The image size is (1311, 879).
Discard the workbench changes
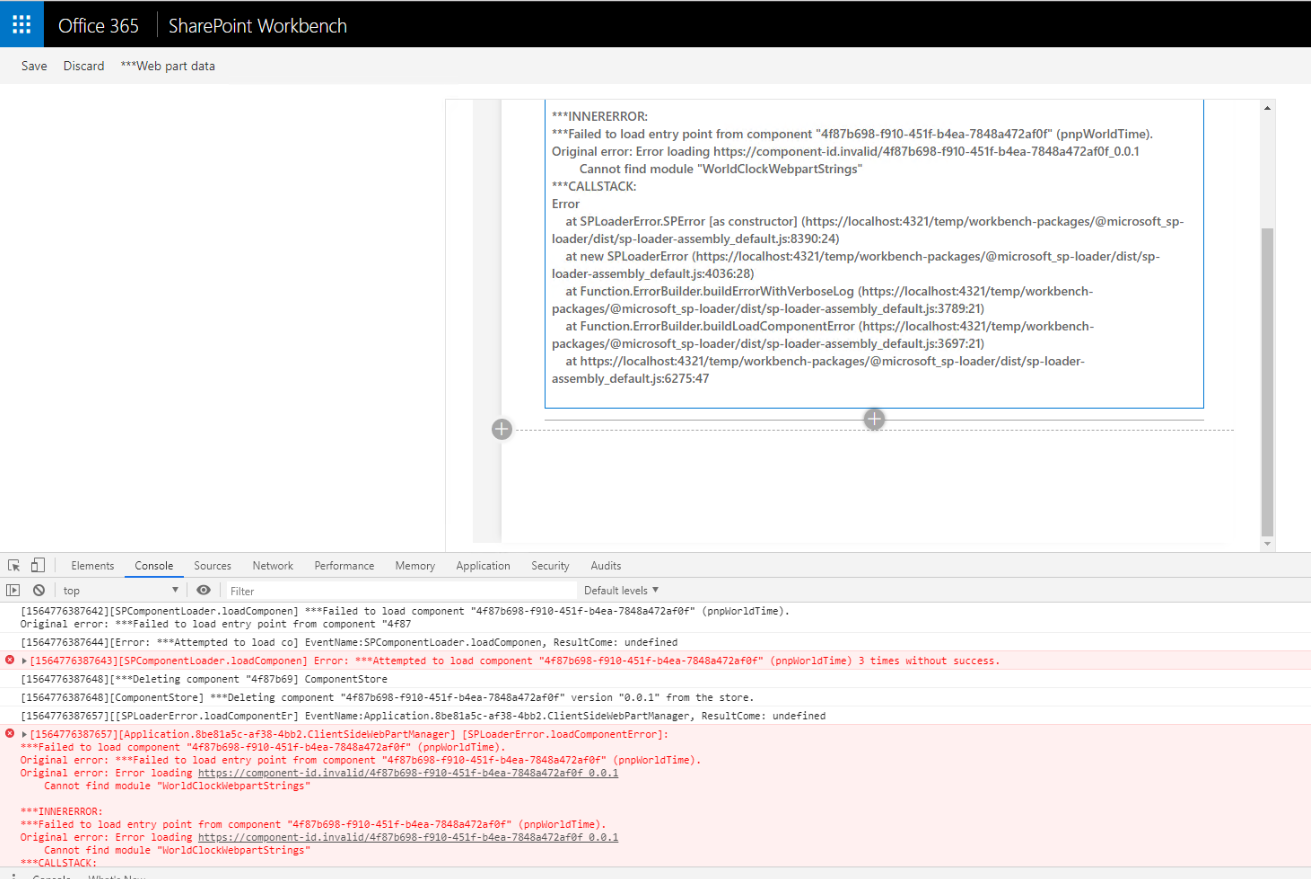point(84,66)
